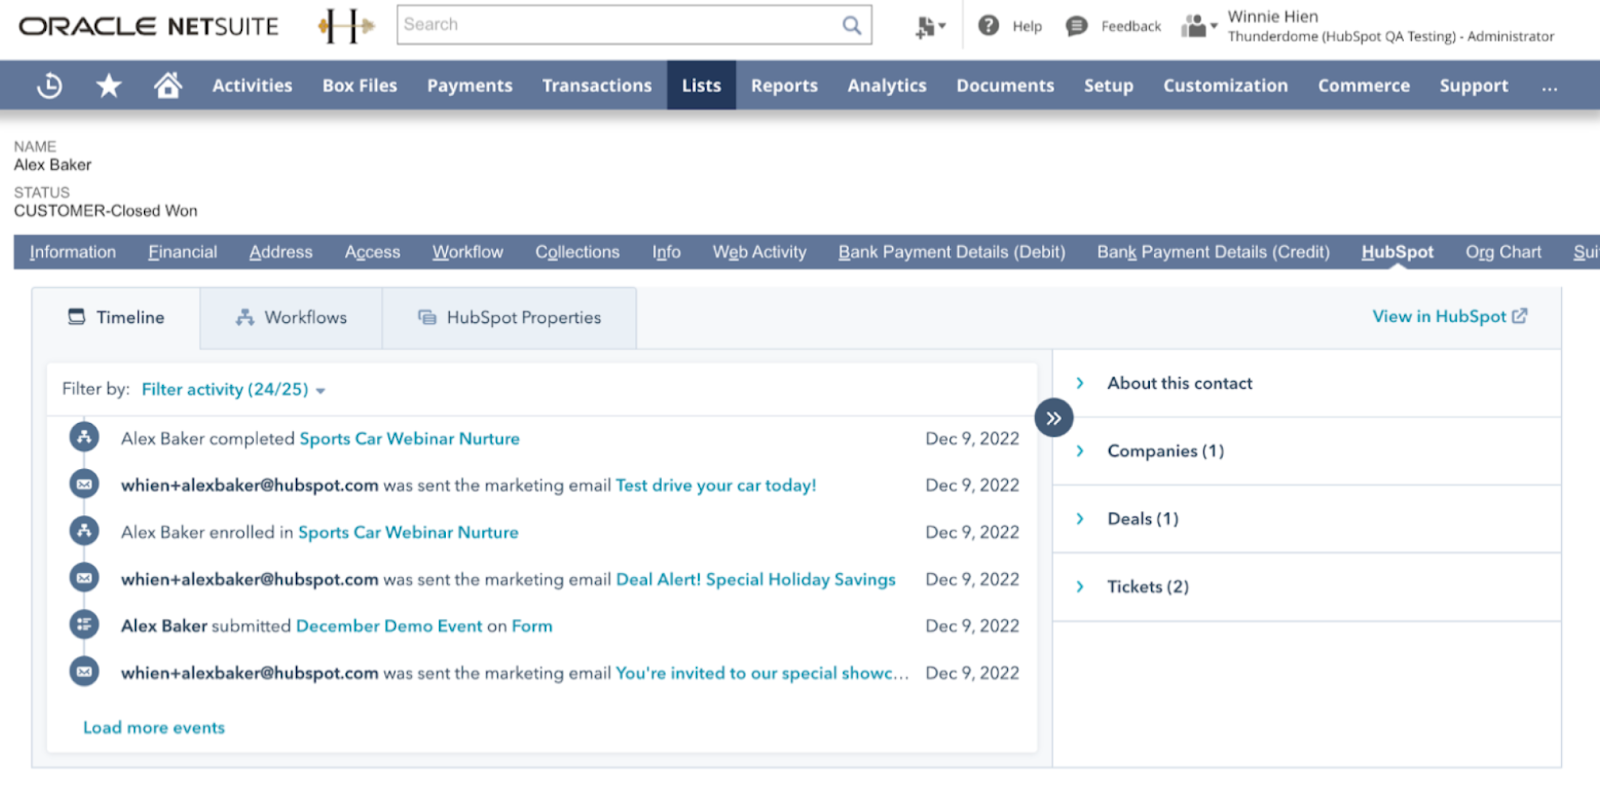Image resolution: width=1600 pixels, height=800 pixels.
Task: Click the workflow icon beside 'enrolled in Sports Car Webinar Nurture'
Action: click(x=84, y=531)
